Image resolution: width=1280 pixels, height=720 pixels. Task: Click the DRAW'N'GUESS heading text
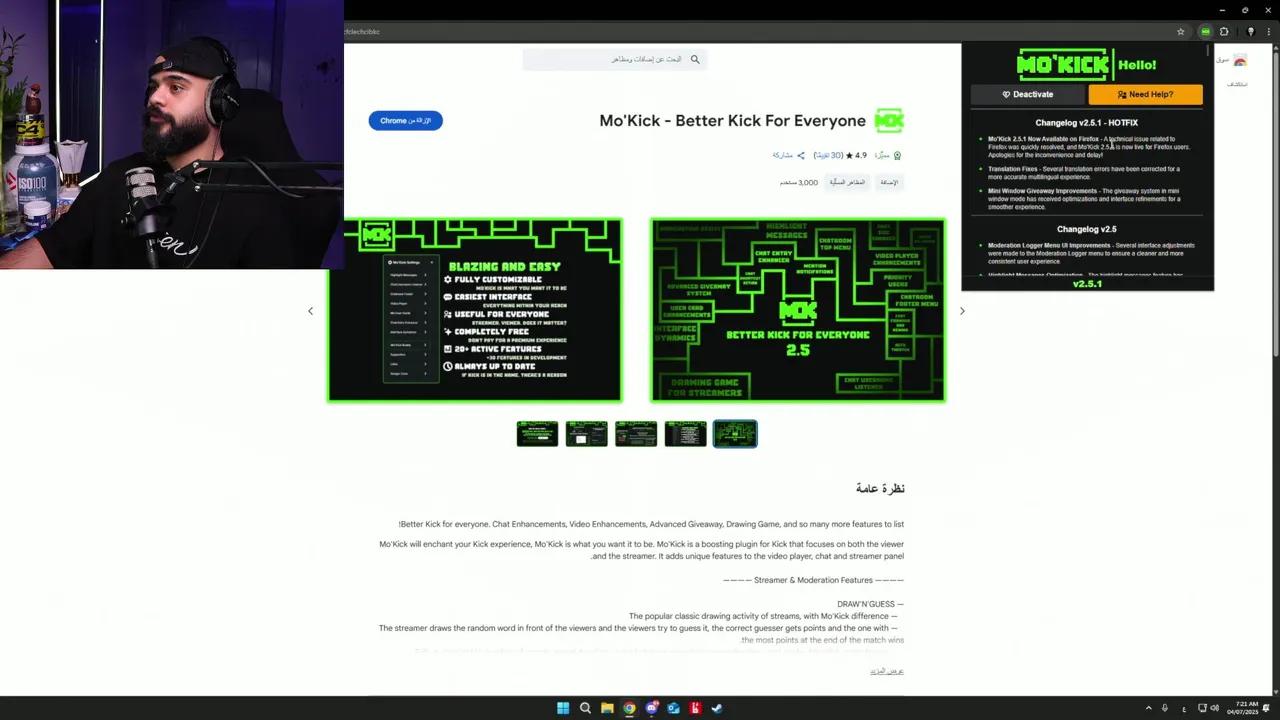coord(866,604)
